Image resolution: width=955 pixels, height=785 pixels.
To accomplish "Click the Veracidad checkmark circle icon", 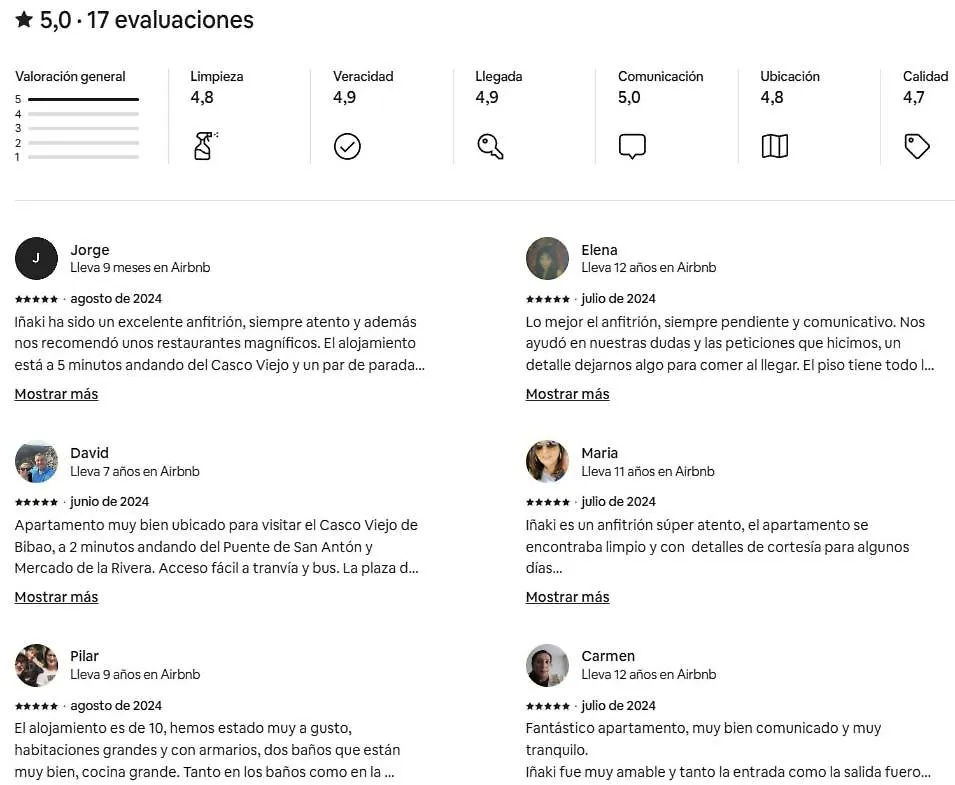I will point(347,147).
